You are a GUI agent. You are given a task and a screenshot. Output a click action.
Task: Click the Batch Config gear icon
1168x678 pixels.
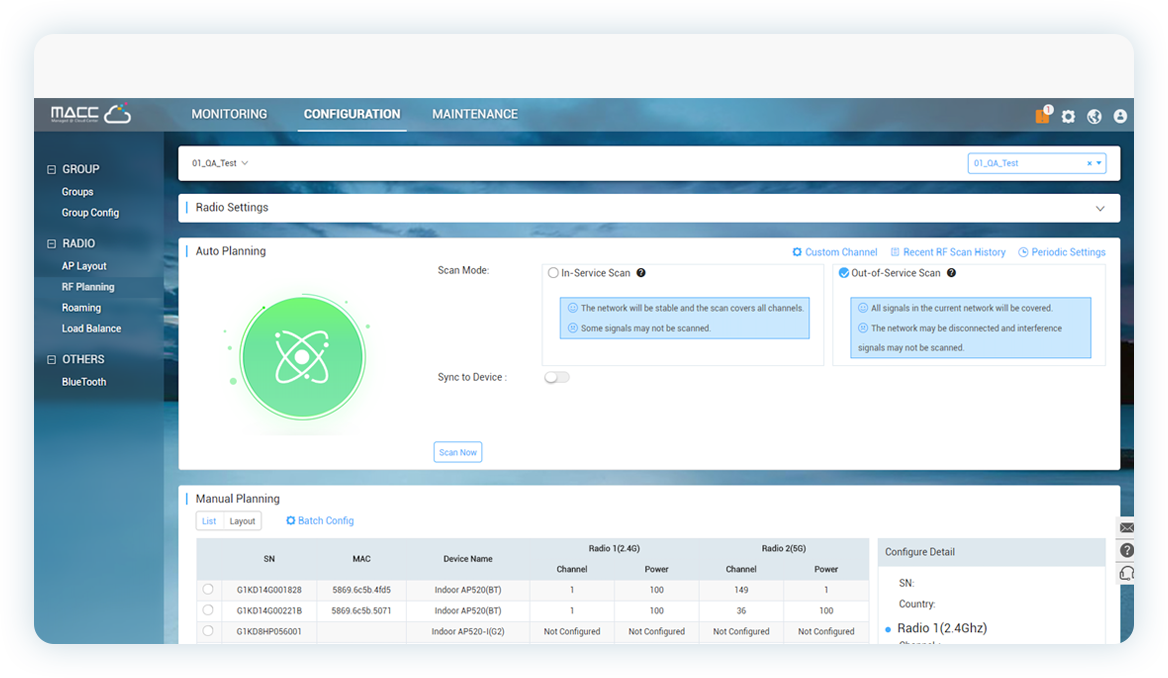coord(291,521)
